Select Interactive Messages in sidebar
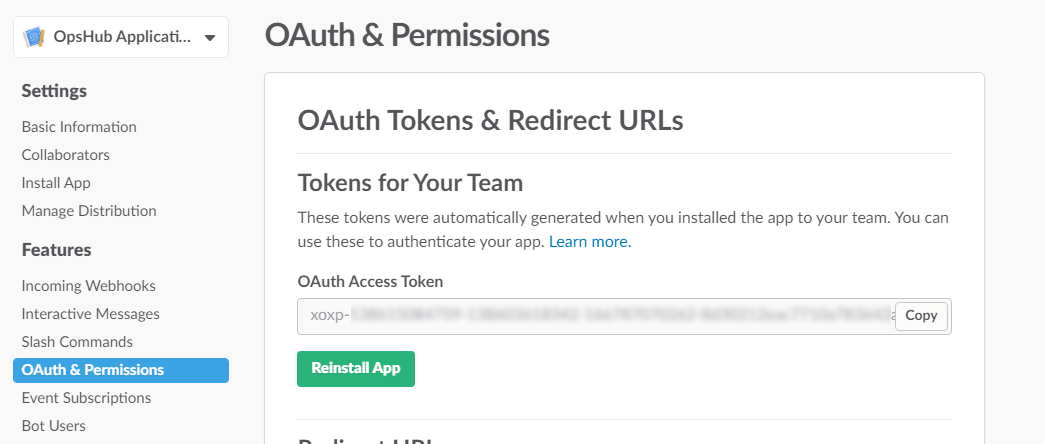 91,314
